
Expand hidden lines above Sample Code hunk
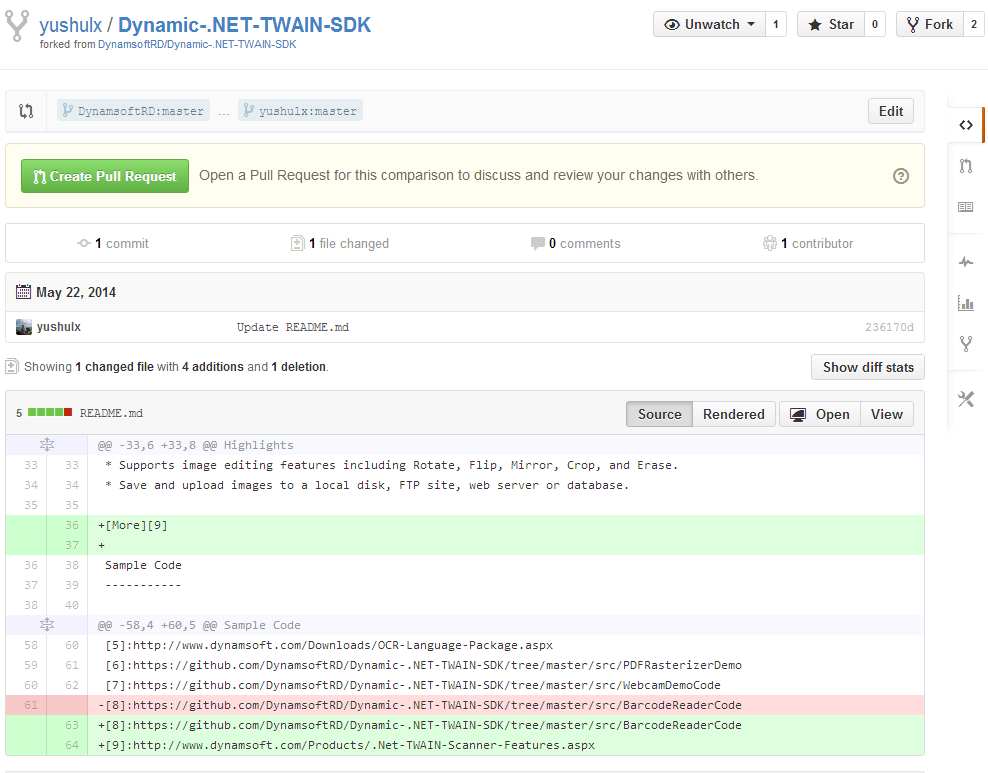point(46,625)
